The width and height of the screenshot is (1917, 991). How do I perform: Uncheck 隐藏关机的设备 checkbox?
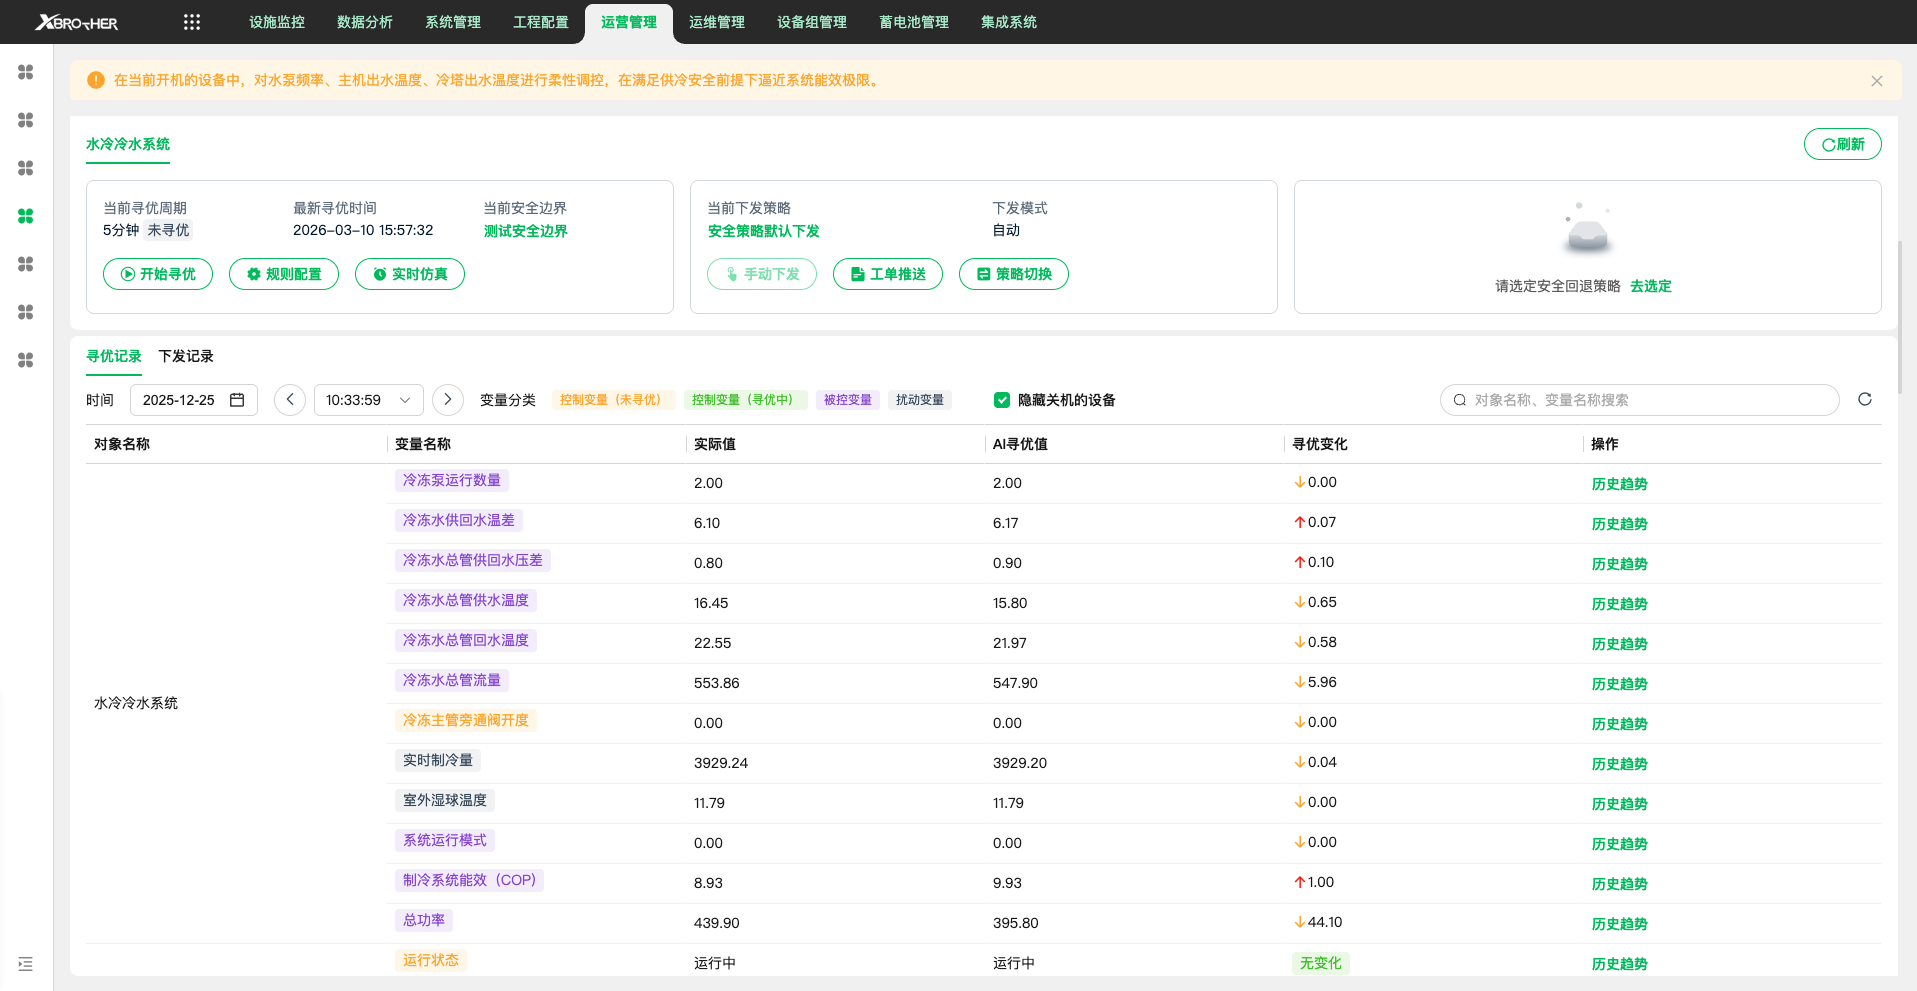[x=1001, y=400]
